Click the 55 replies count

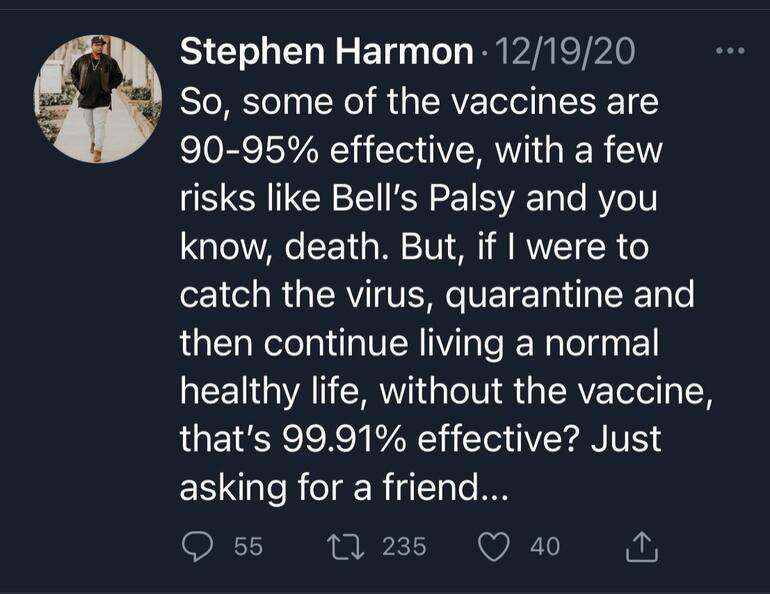(248, 546)
